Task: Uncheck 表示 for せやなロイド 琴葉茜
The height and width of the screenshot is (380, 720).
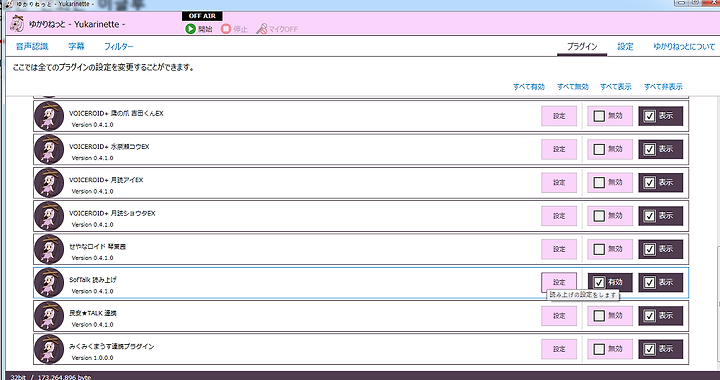Action: click(649, 249)
